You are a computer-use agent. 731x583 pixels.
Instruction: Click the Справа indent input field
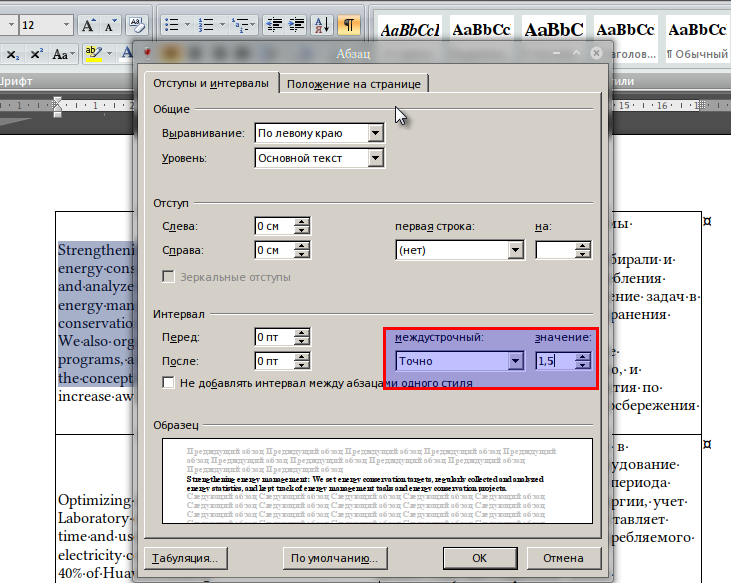(275, 250)
